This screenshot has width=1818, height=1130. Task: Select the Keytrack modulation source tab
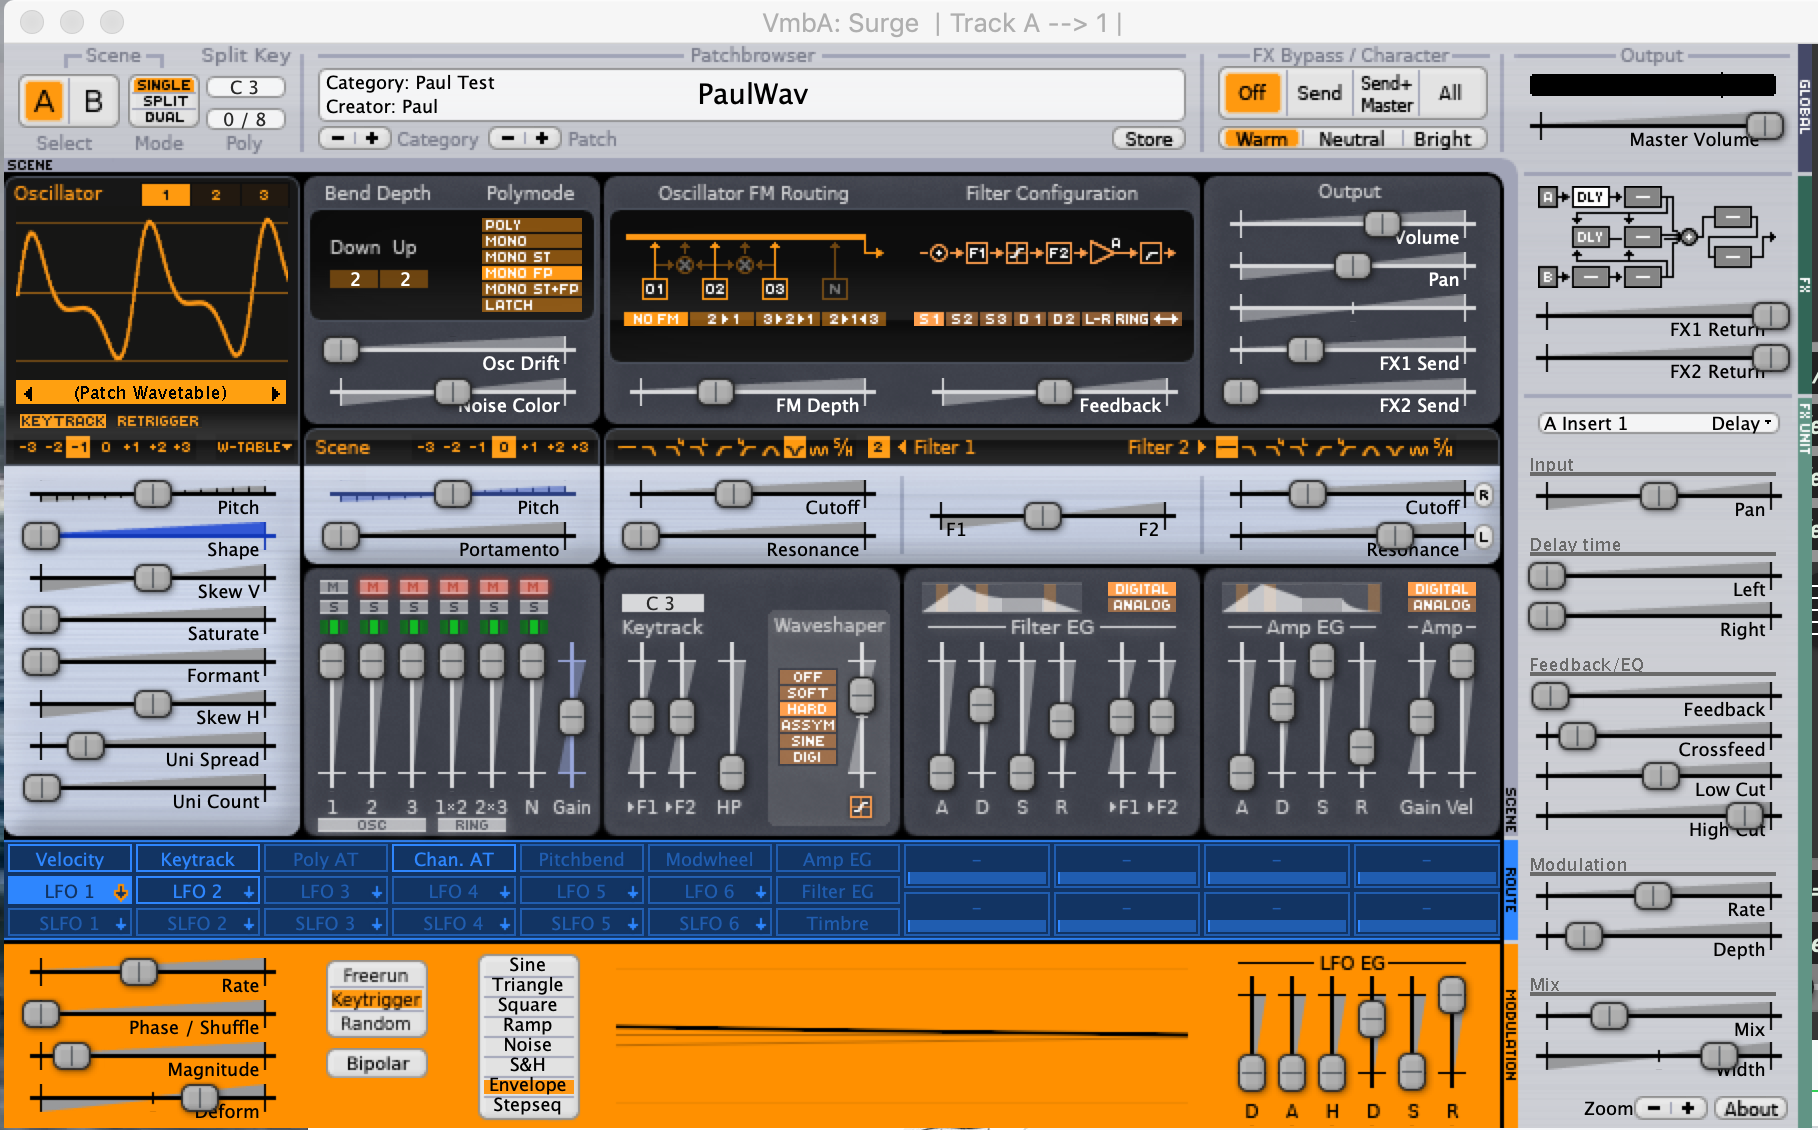pyautogui.click(x=197, y=859)
